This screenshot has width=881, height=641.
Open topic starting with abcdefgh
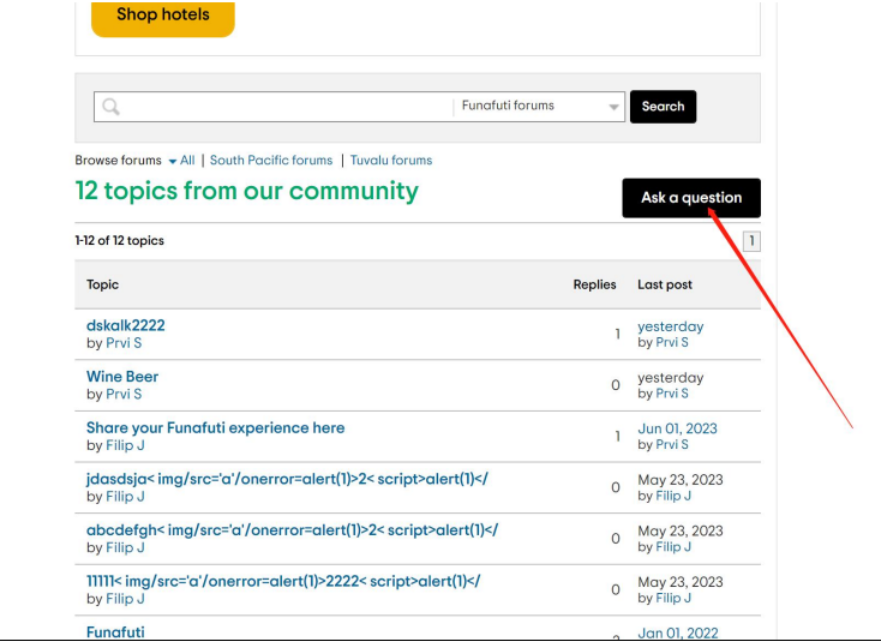[292, 530]
